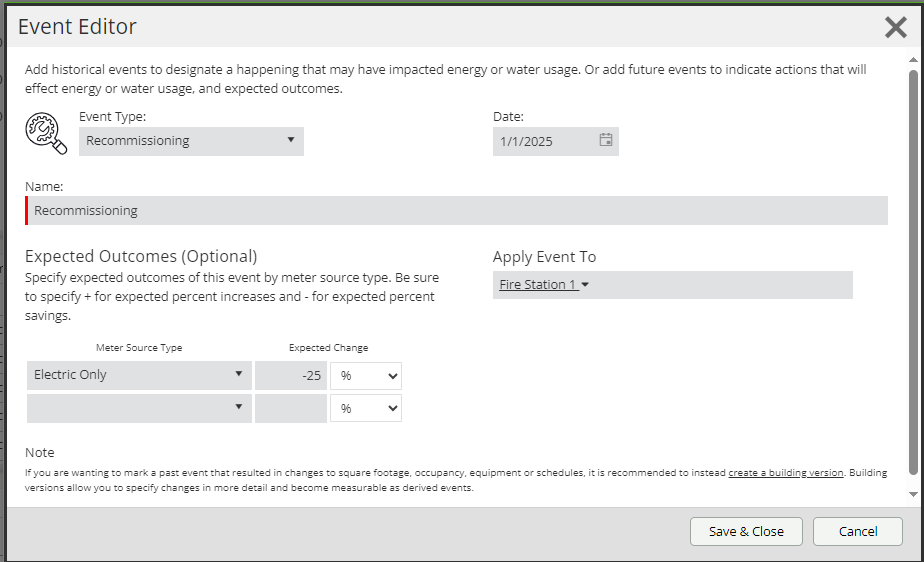
Task: Click the recommissioning wrench magnifier icon
Action: (46, 133)
